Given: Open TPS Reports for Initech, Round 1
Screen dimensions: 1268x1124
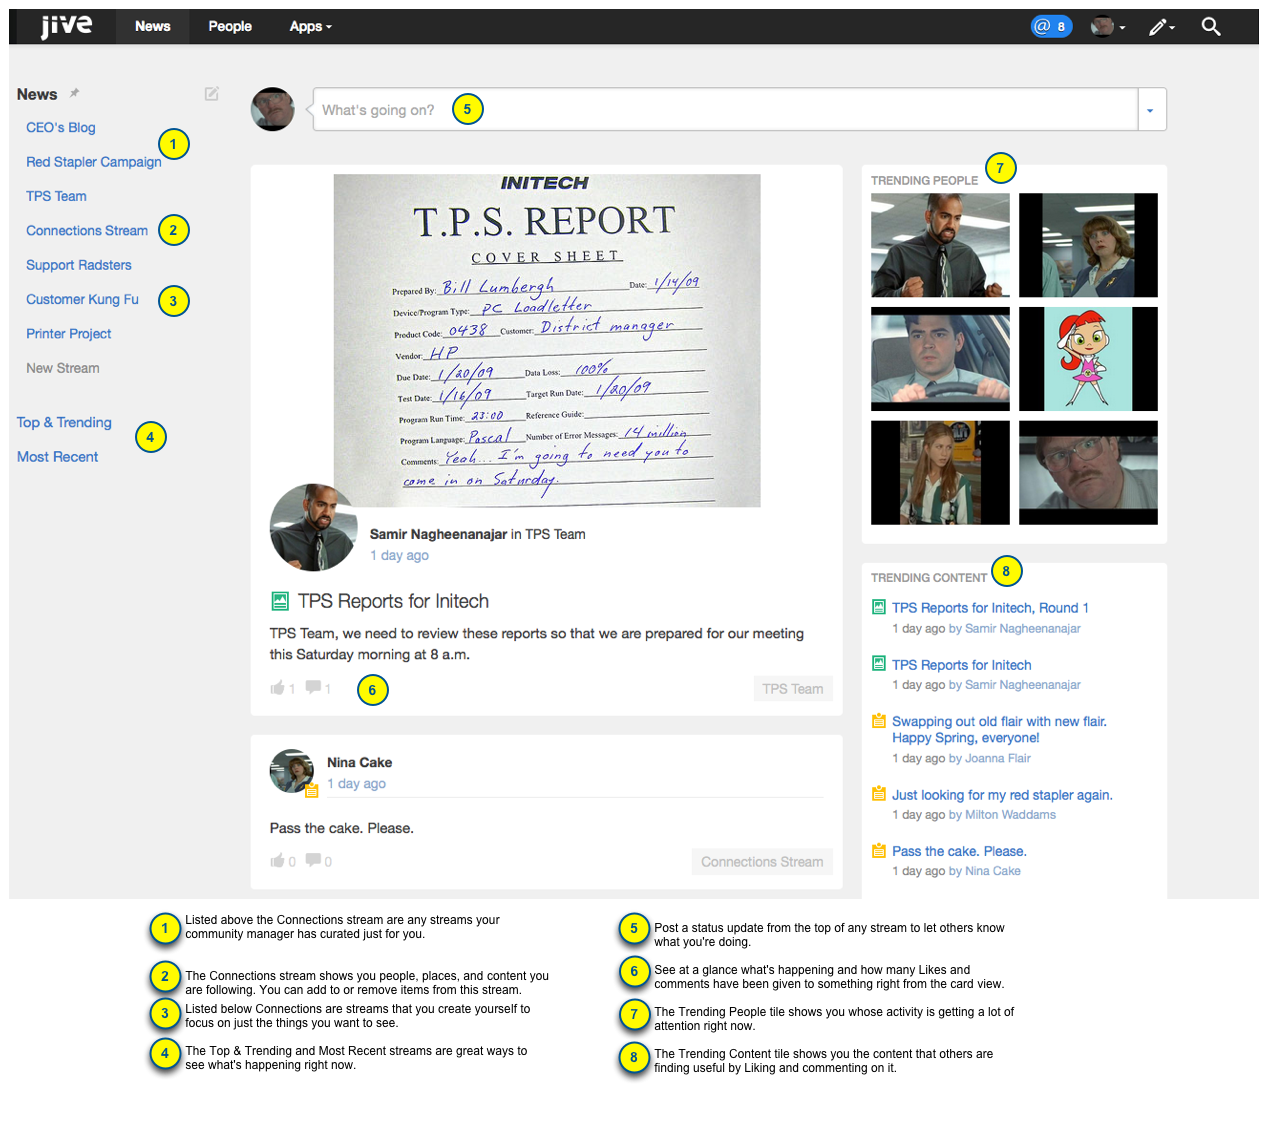Looking at the screenshot, I should pos(990,608).
